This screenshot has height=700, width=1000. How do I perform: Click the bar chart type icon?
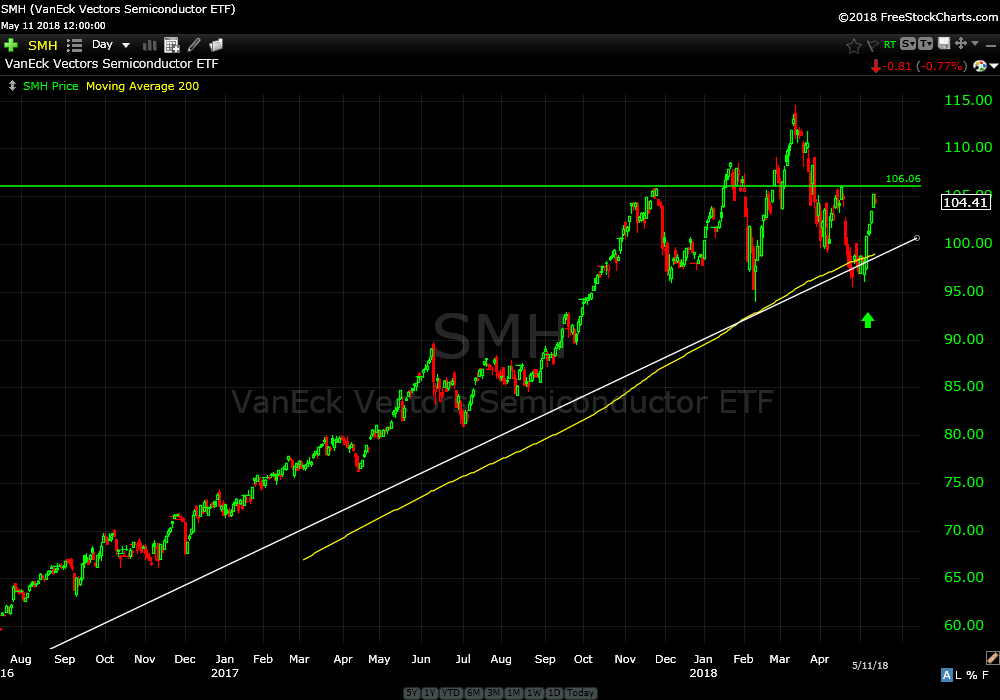(150, 45)
